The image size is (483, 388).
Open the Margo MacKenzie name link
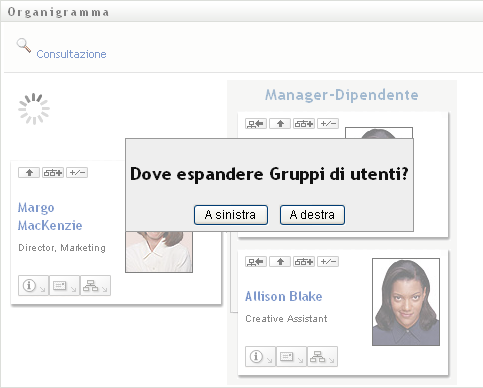pyautogui.click(x=50, y=216)
